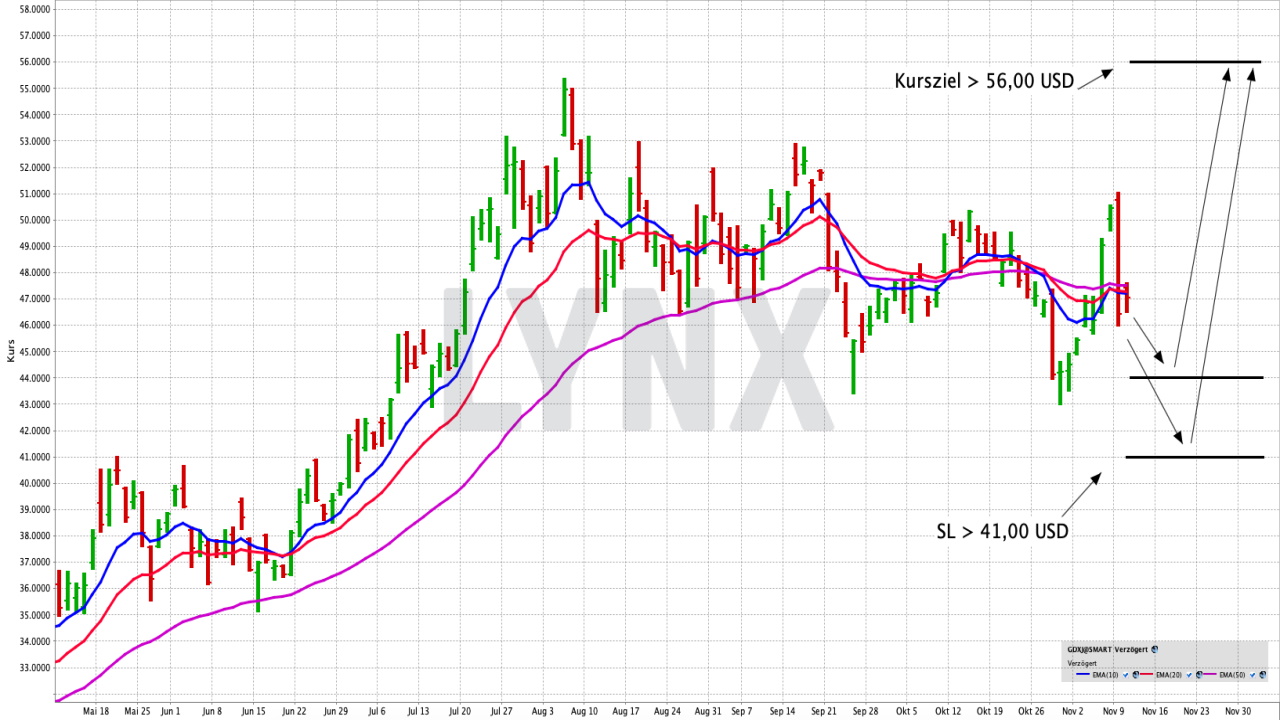Click the Nov 9 date label
The height and width of the screenshot is (720, 1280).
[1113, 712]
